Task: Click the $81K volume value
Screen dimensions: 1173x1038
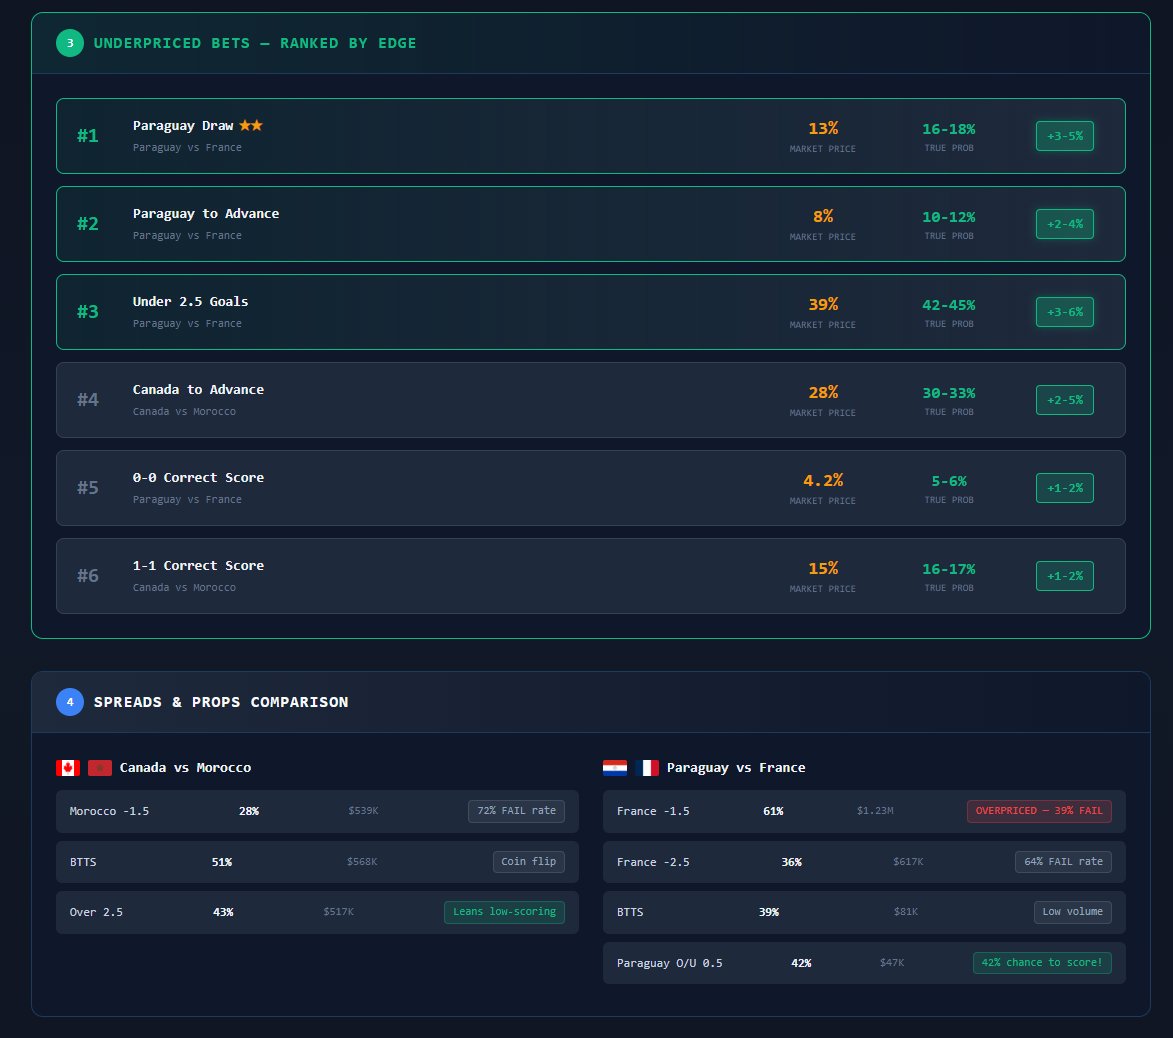Action: (906, 912)
